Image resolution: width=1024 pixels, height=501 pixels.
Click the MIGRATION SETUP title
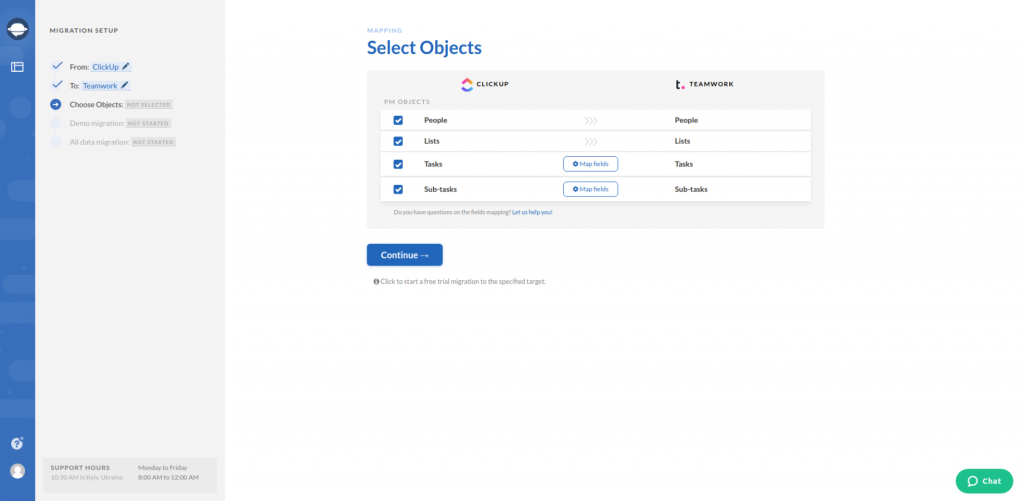click(84, 31)
